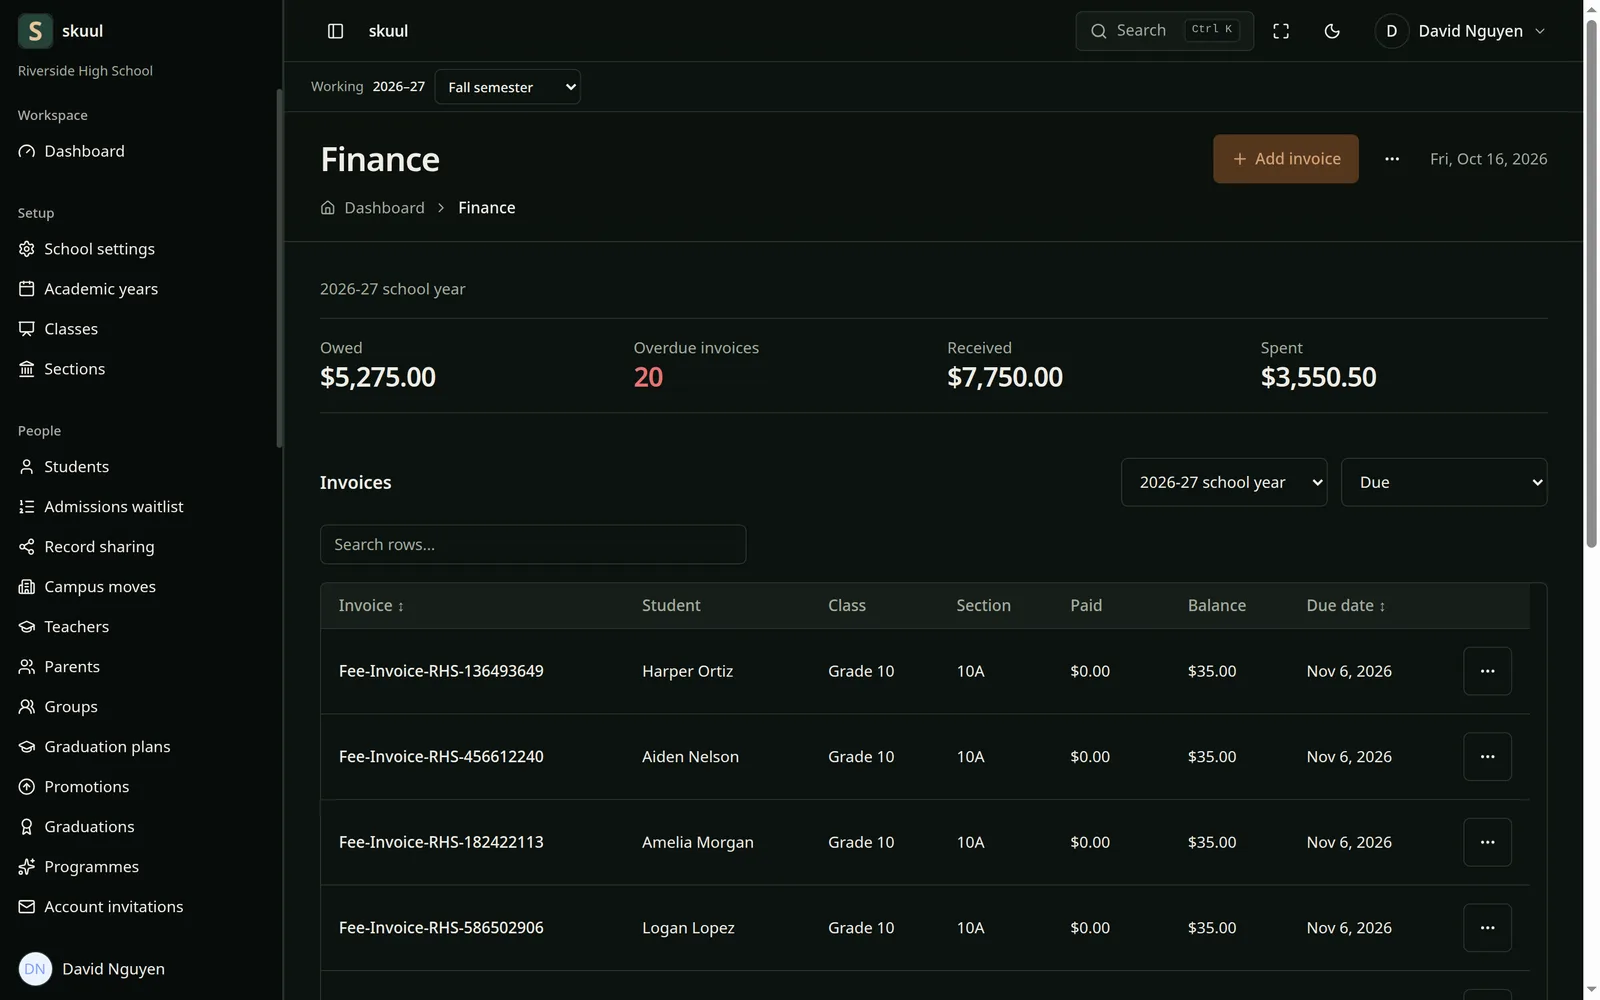
Task: Enter fullscreen mode icon
Action: click(x=1281, y=31)
